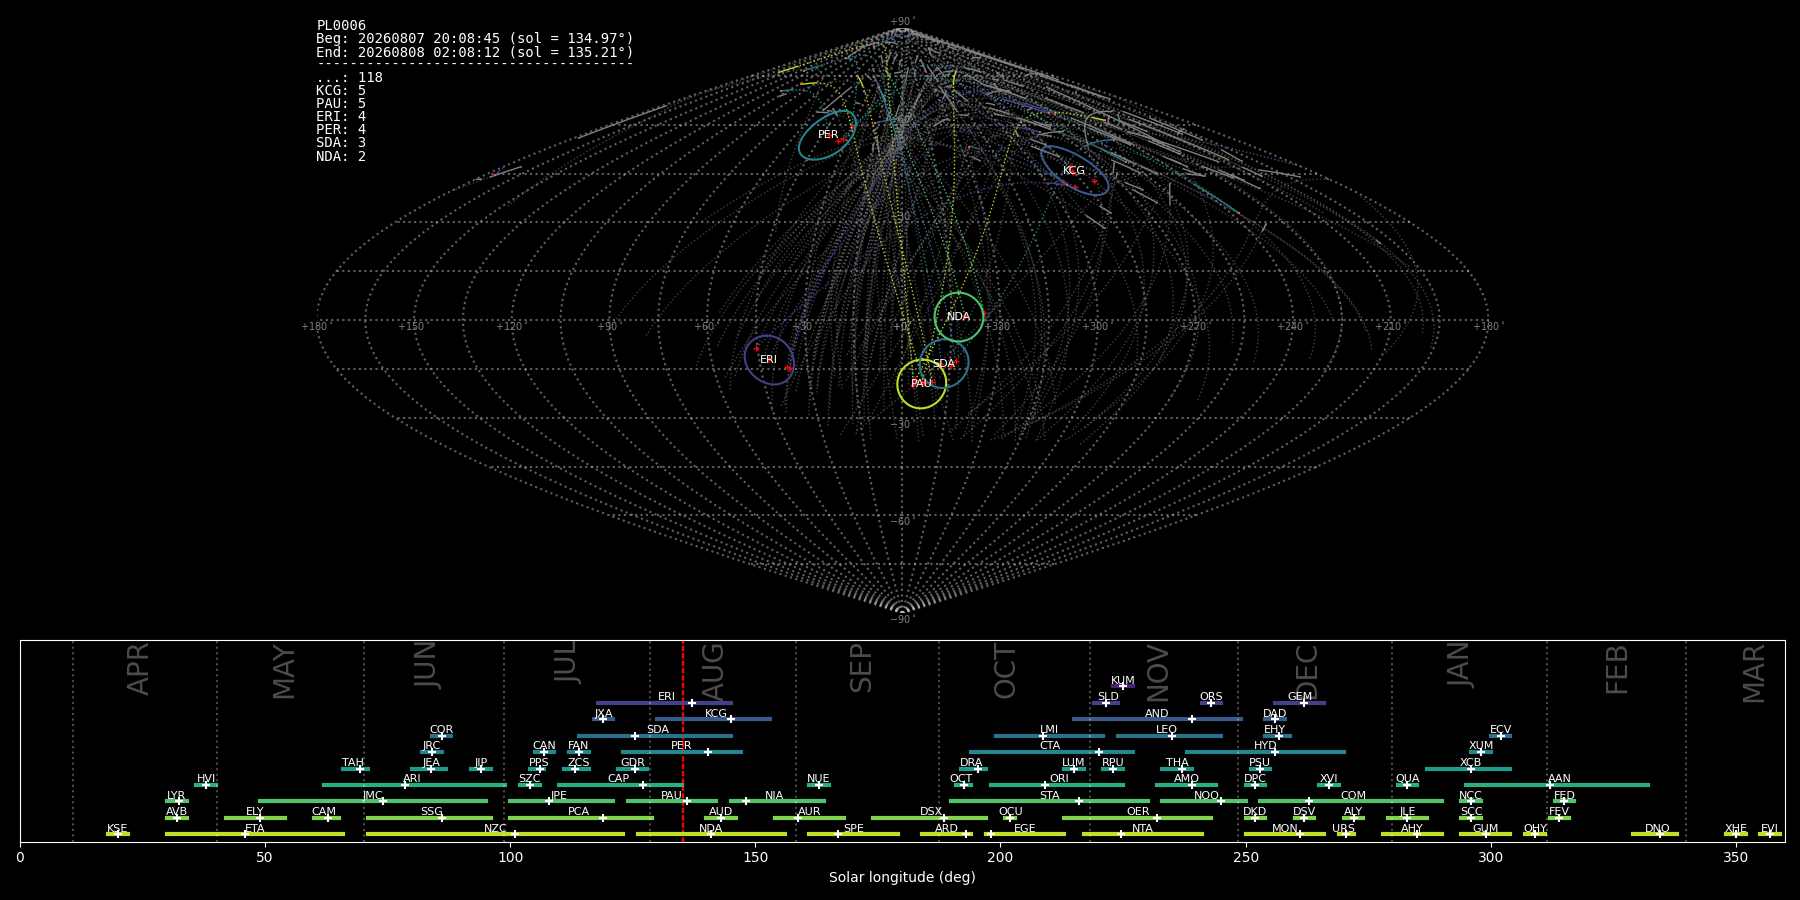
Task: Select the ETA shower bar in May
Action: [255, 834]
